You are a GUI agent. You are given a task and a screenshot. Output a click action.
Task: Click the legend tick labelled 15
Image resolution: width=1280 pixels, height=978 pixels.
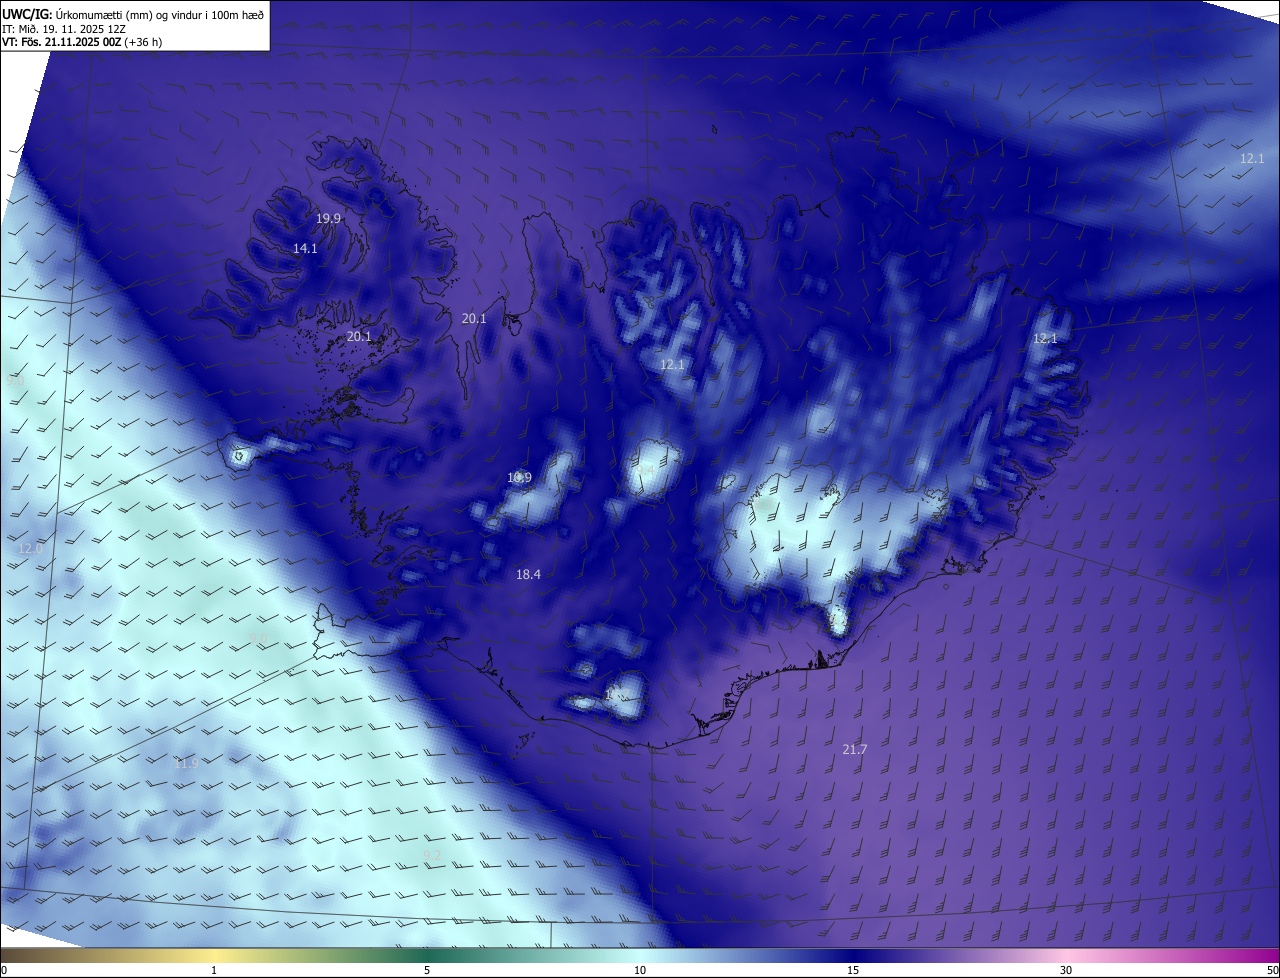pos(853,970)
